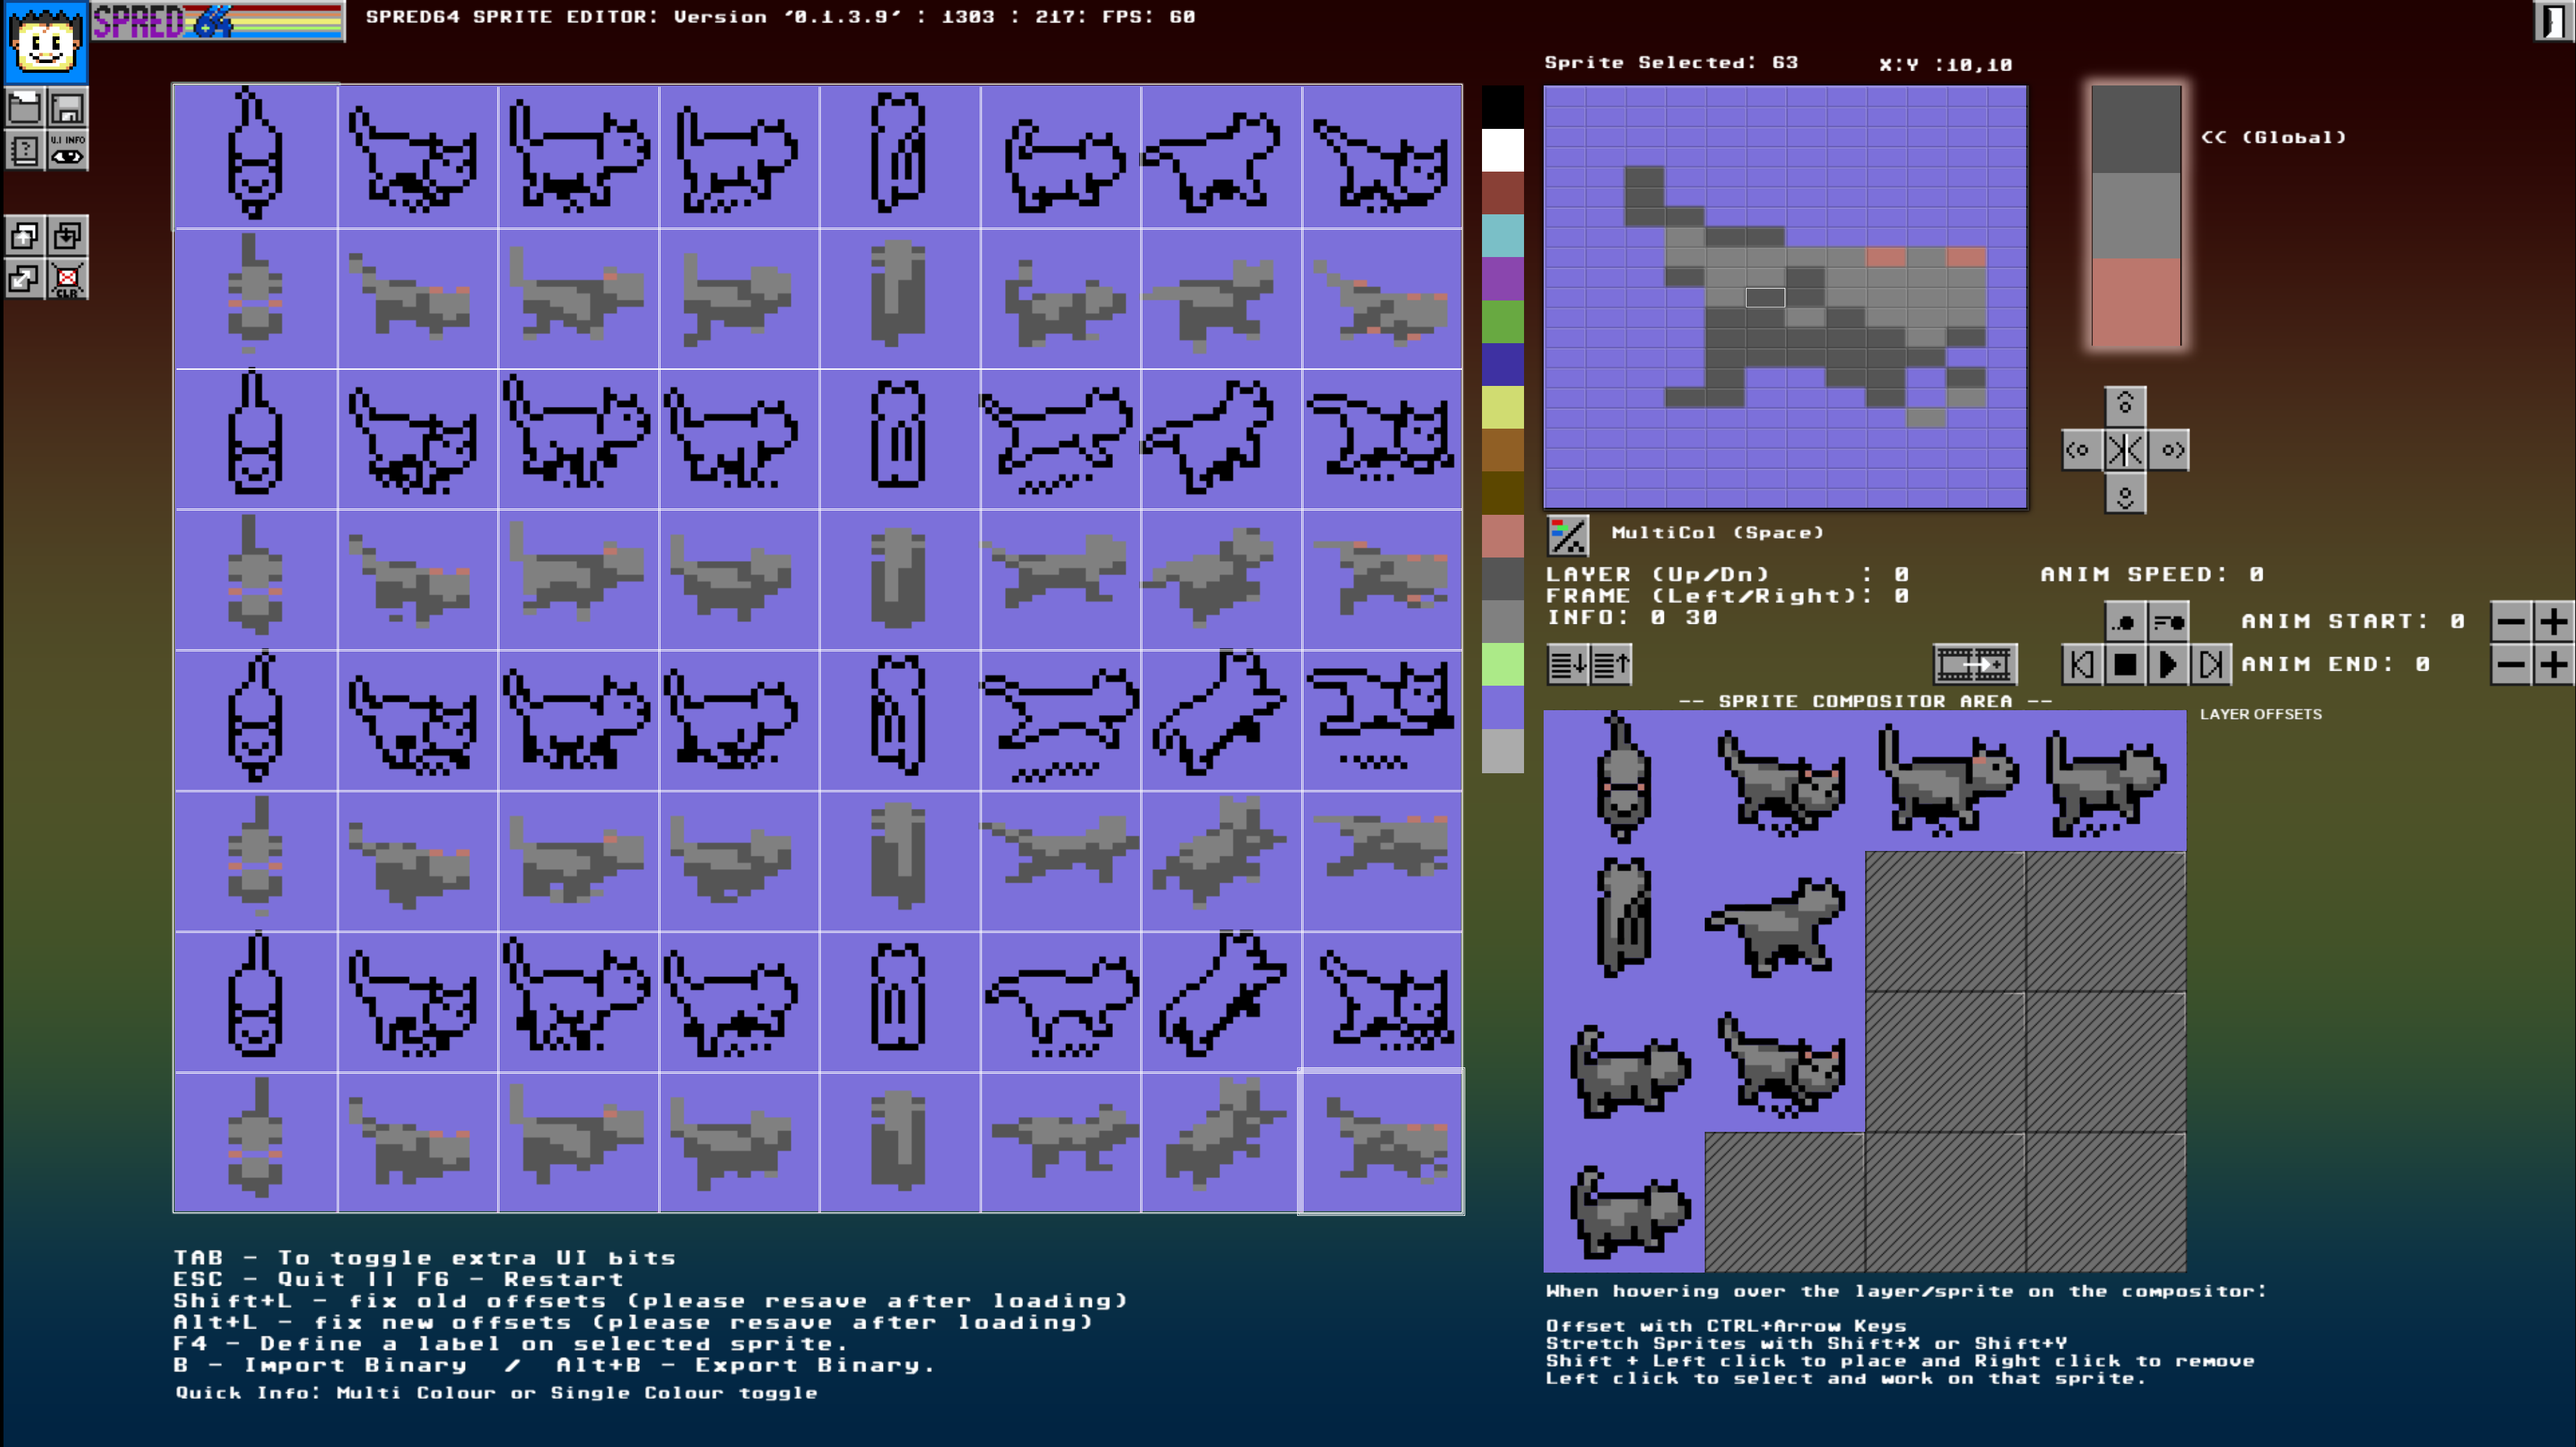This screenshot has width=2576, height=1447.
Task: Increase ANIM START with the plus button
Action: (2554, 622)
